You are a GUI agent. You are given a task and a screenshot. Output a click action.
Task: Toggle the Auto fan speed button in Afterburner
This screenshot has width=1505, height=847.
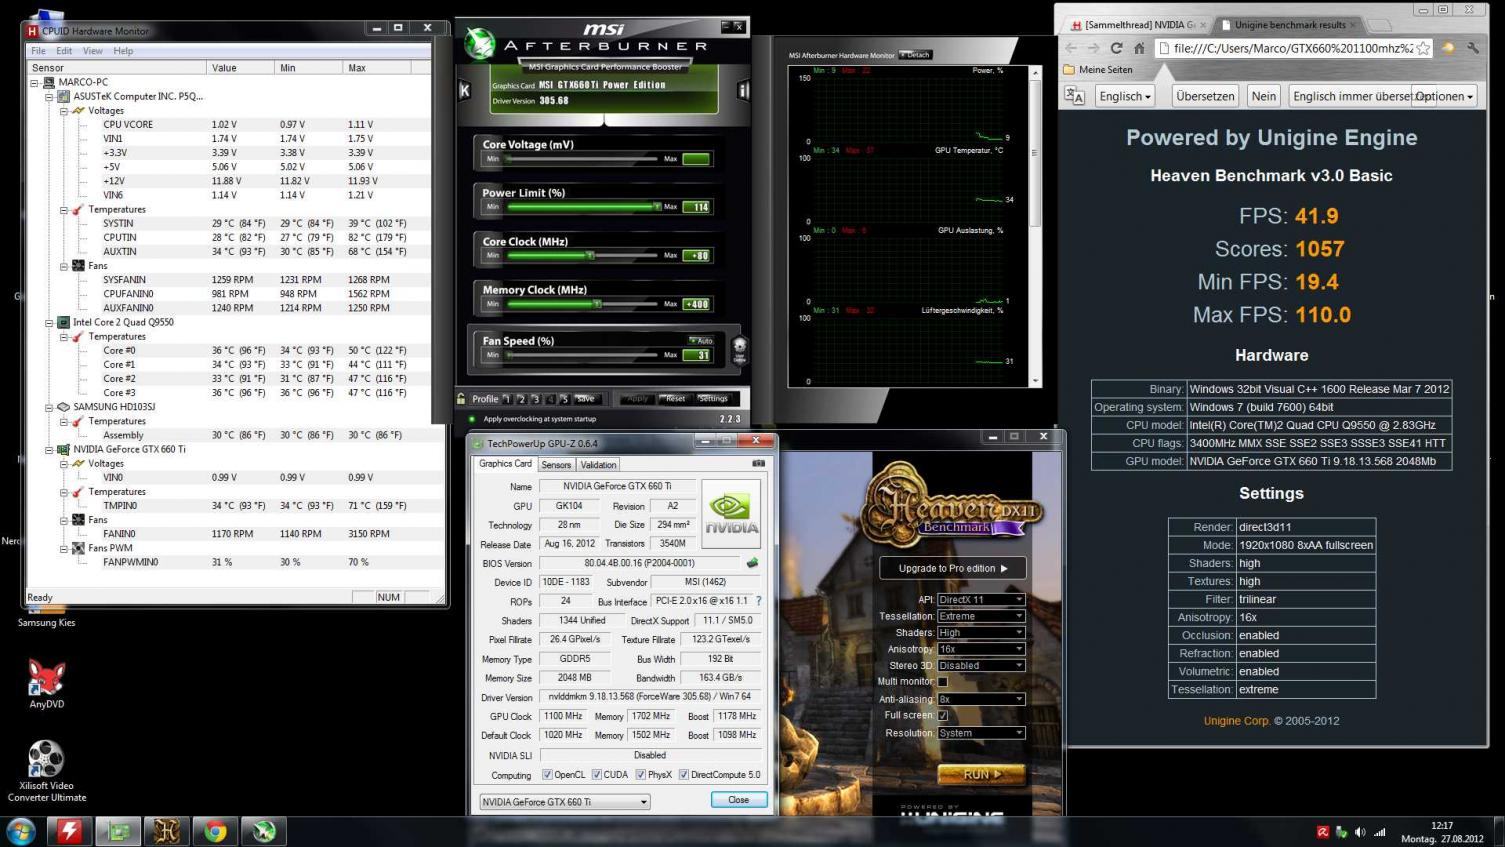click(x=700, y=341)
